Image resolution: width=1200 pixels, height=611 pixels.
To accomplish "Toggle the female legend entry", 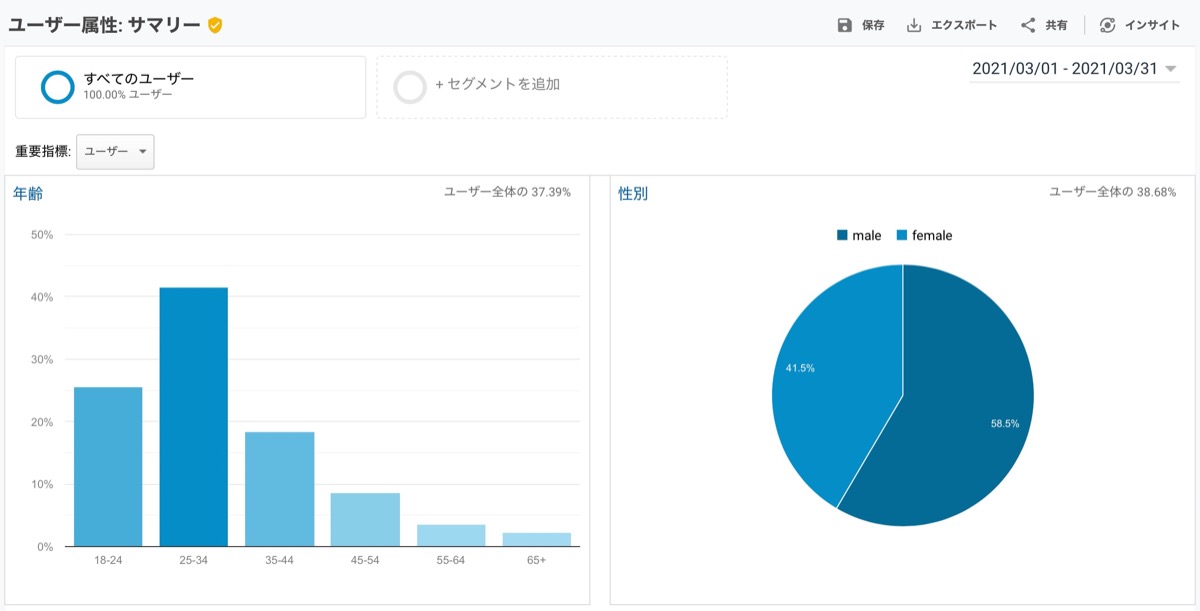I will pos(924,235).
